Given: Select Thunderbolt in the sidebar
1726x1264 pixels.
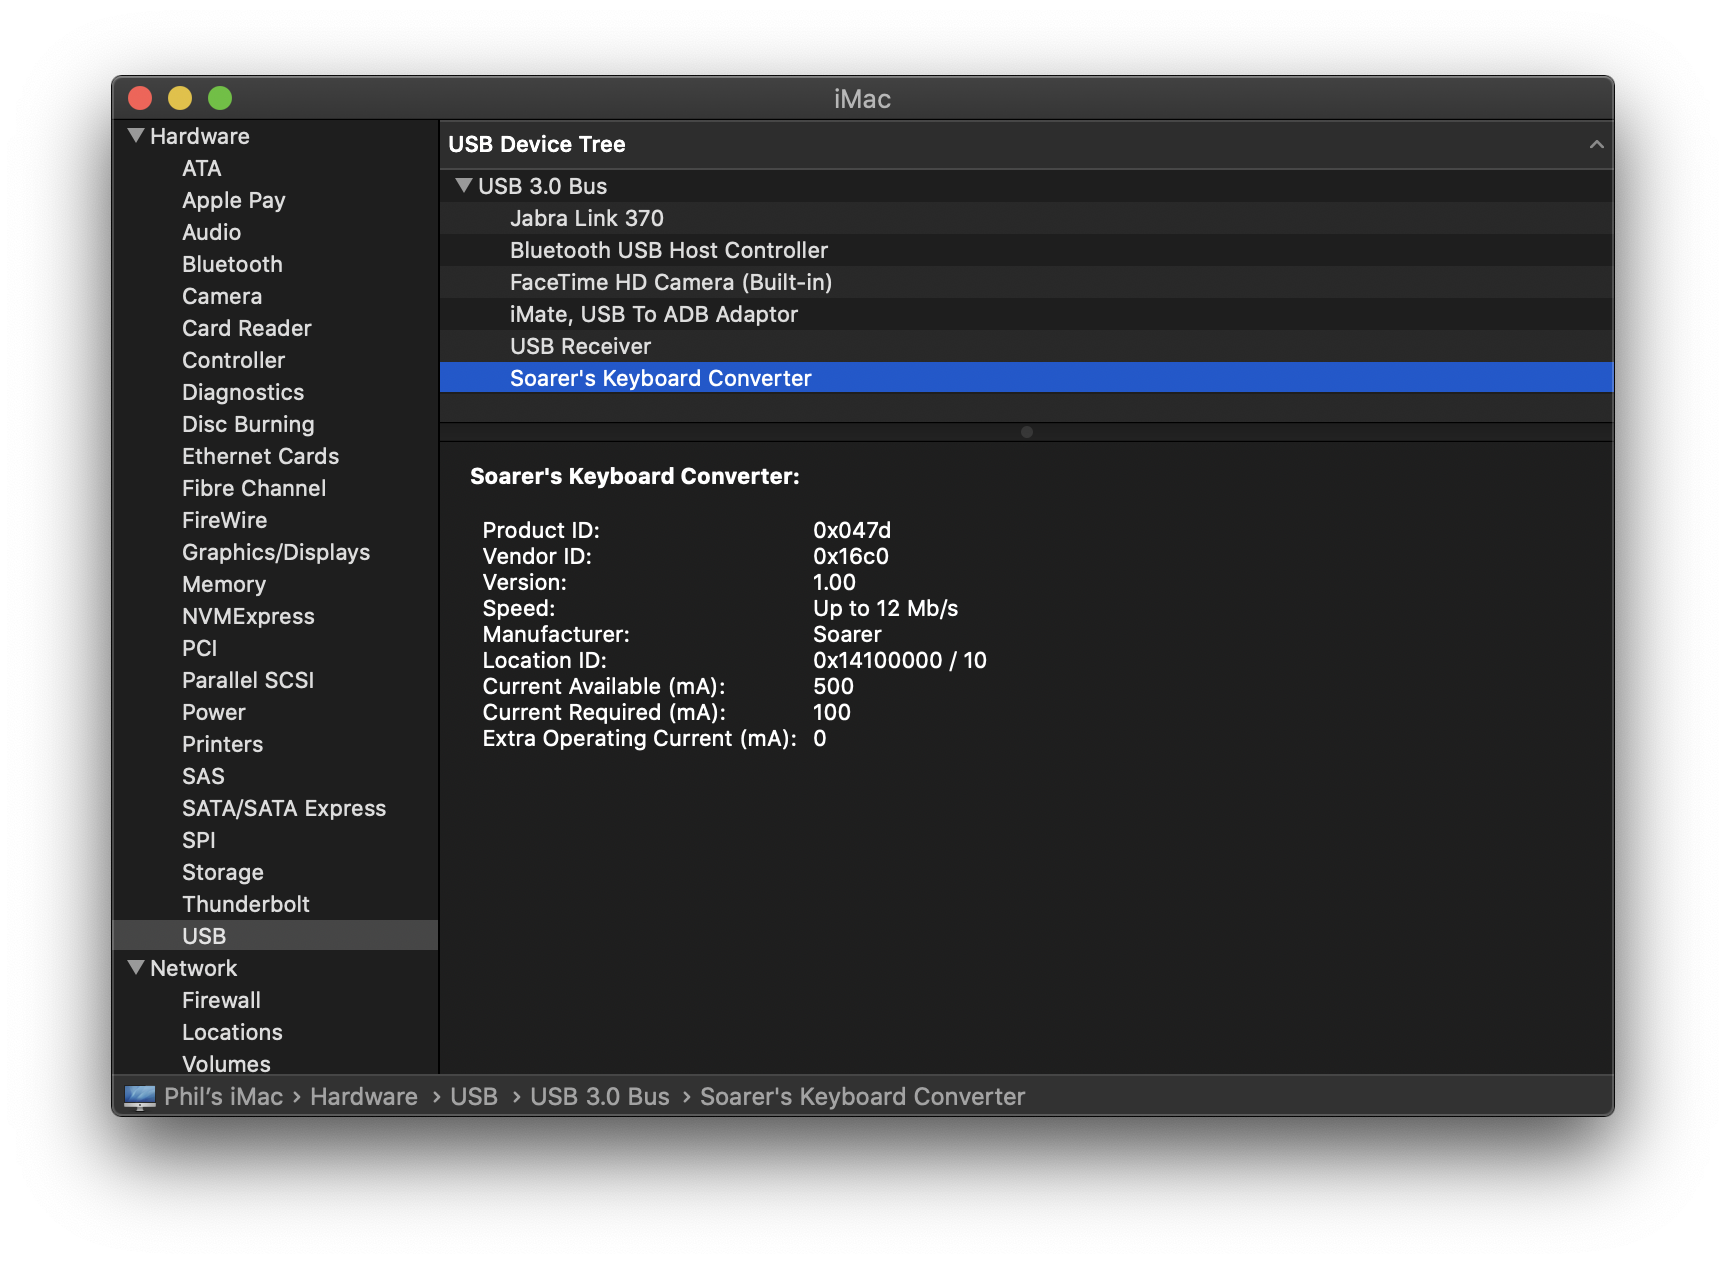Looking at the screenshot, I should point(246,903).
